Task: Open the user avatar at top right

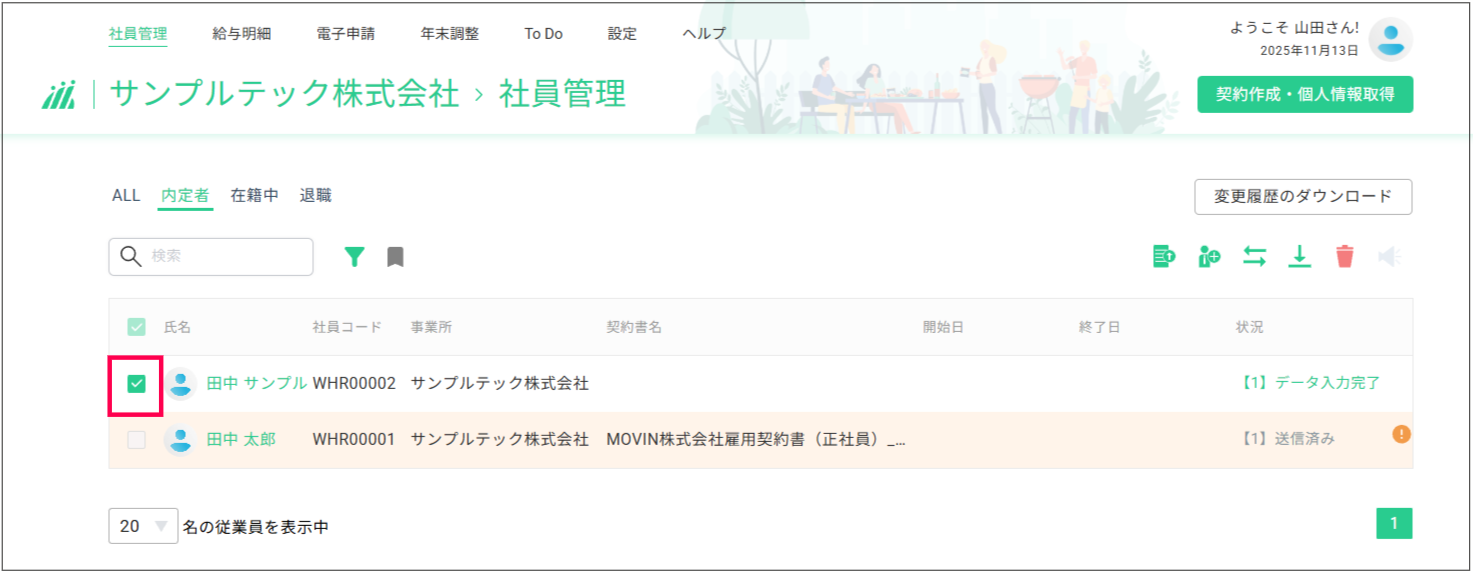Action: pyautogui.click(x=1390, y=40)
